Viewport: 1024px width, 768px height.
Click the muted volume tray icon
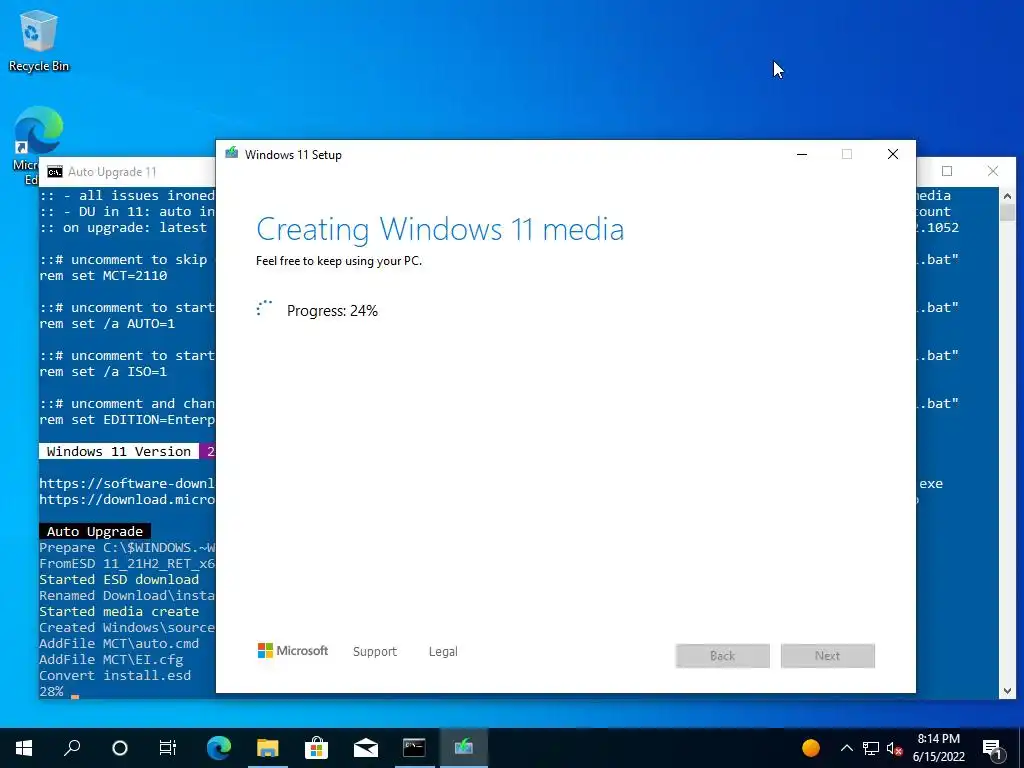coord(894,748)
